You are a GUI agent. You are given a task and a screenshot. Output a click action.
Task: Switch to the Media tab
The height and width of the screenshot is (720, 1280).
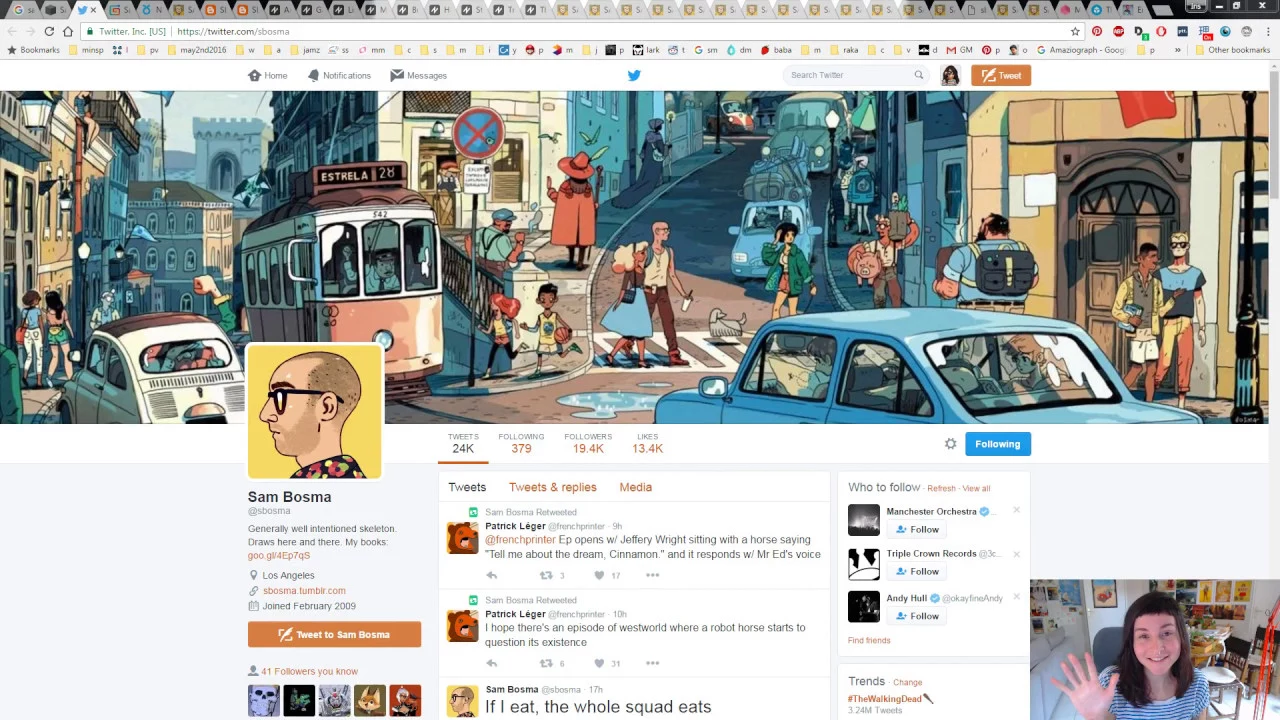(x=636, y=487)
